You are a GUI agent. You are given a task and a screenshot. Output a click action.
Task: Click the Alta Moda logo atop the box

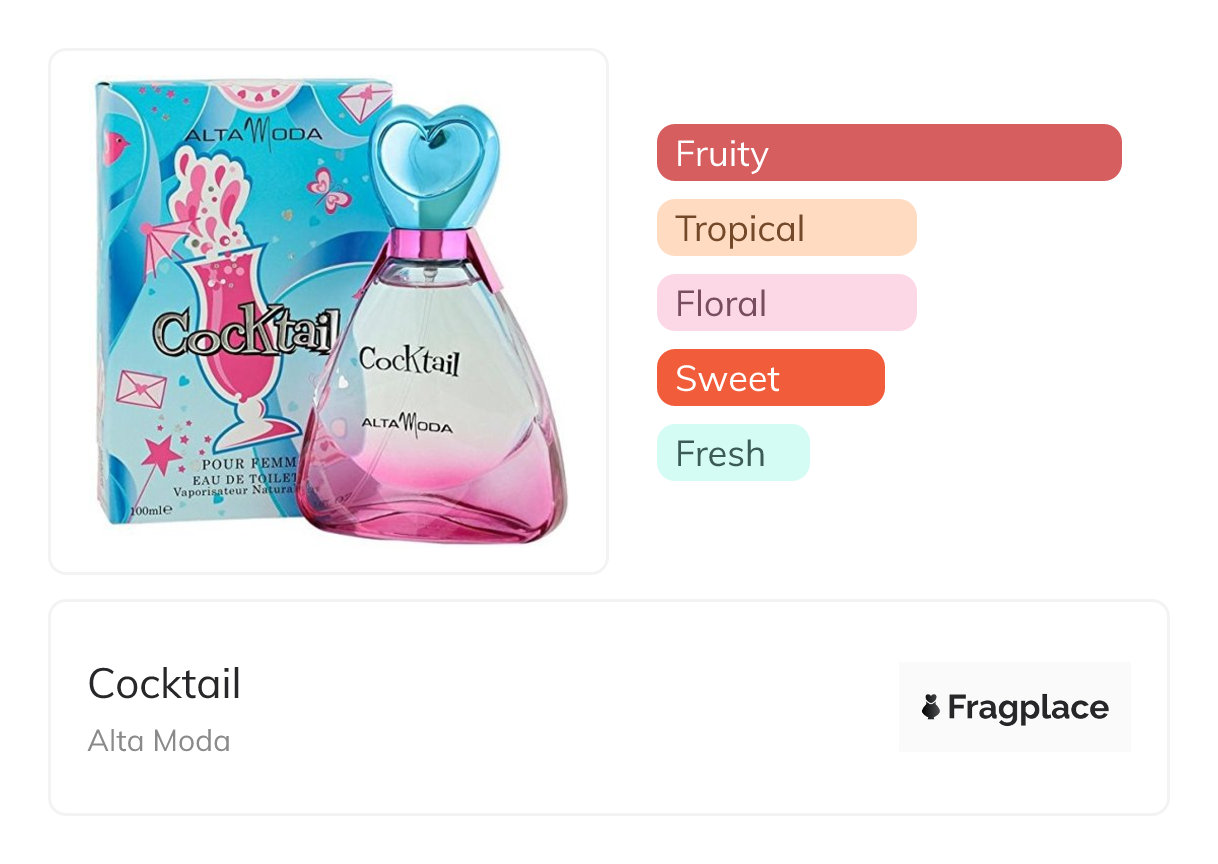tap(252, 133)
